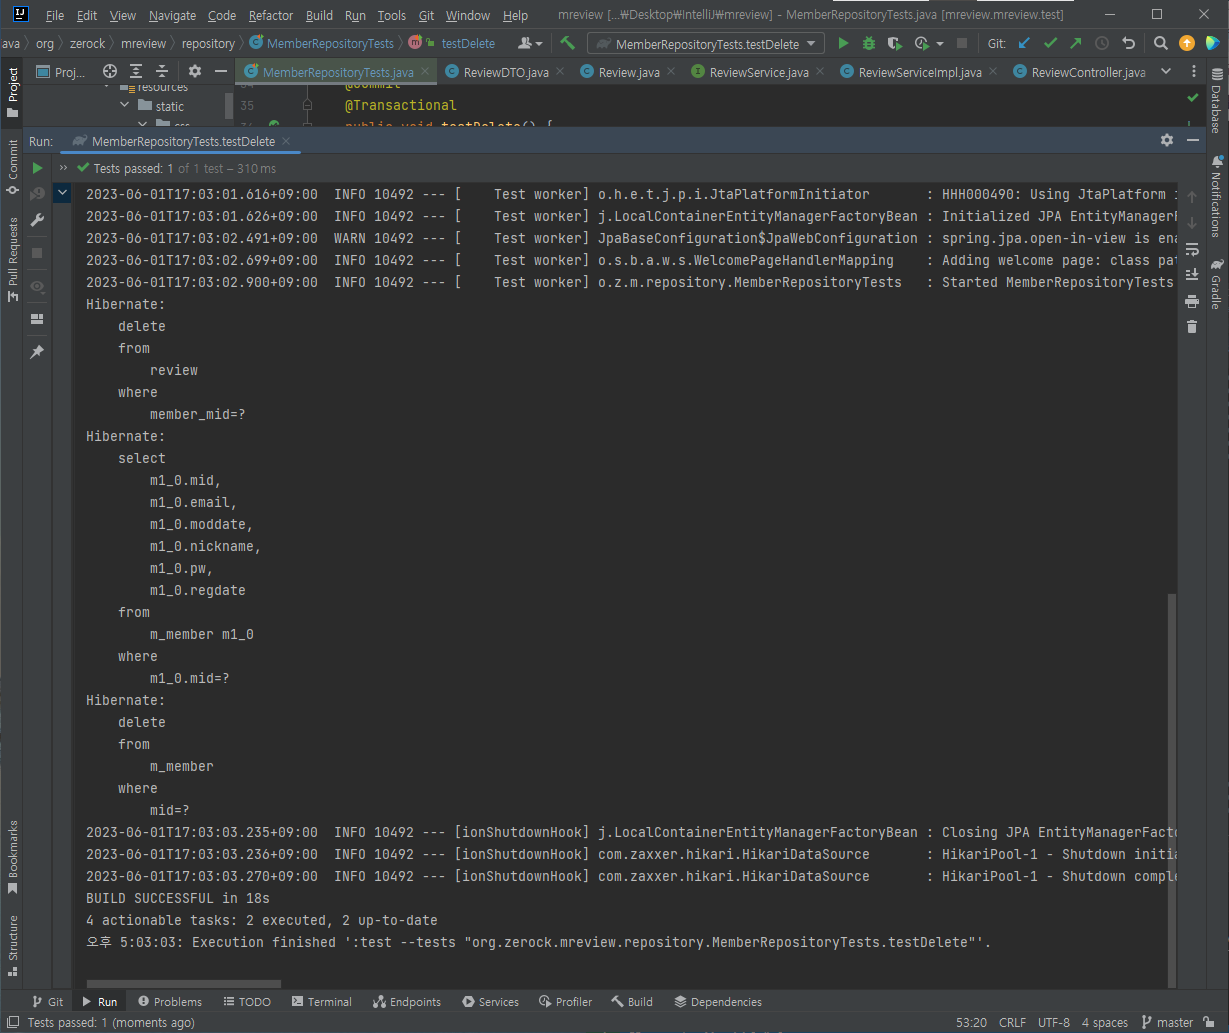The height and width of the screenshot is (1033, 1229).
Task: Open the Dependencies tool window
Action: pos(718,1002)
